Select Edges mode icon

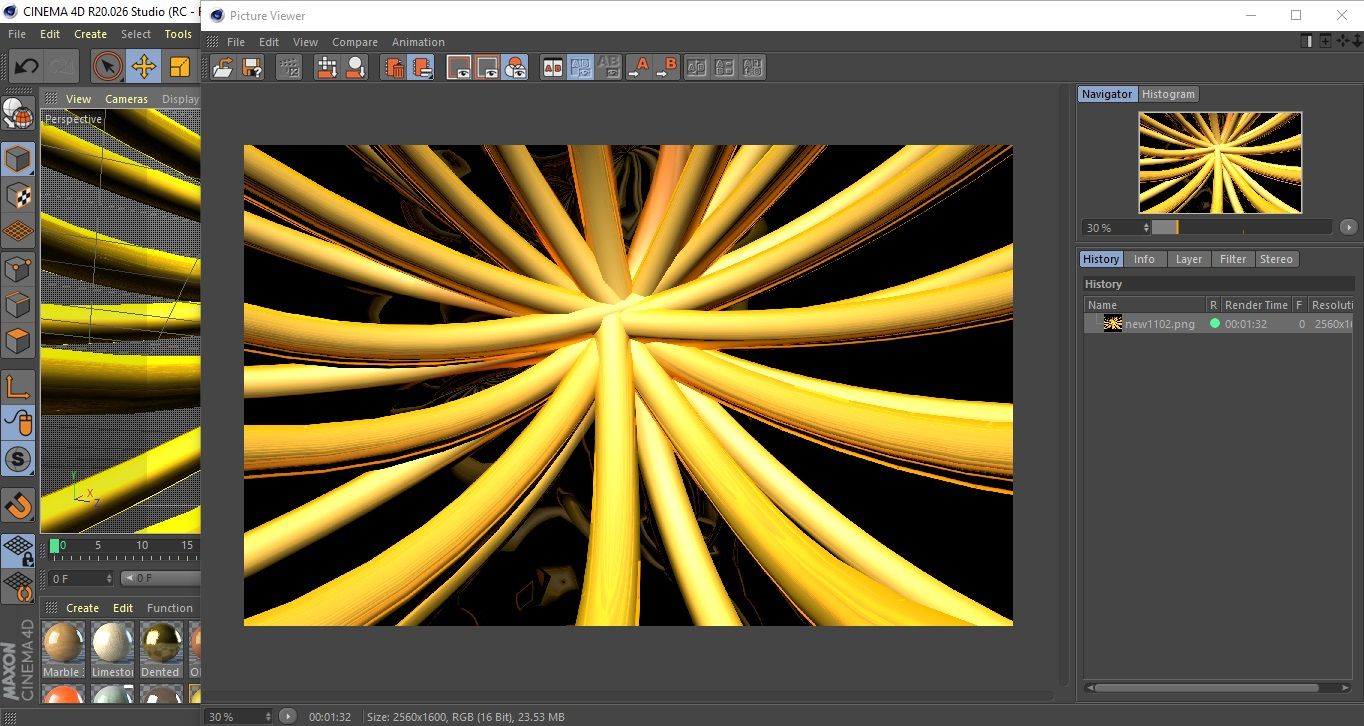tap(18, 305)
